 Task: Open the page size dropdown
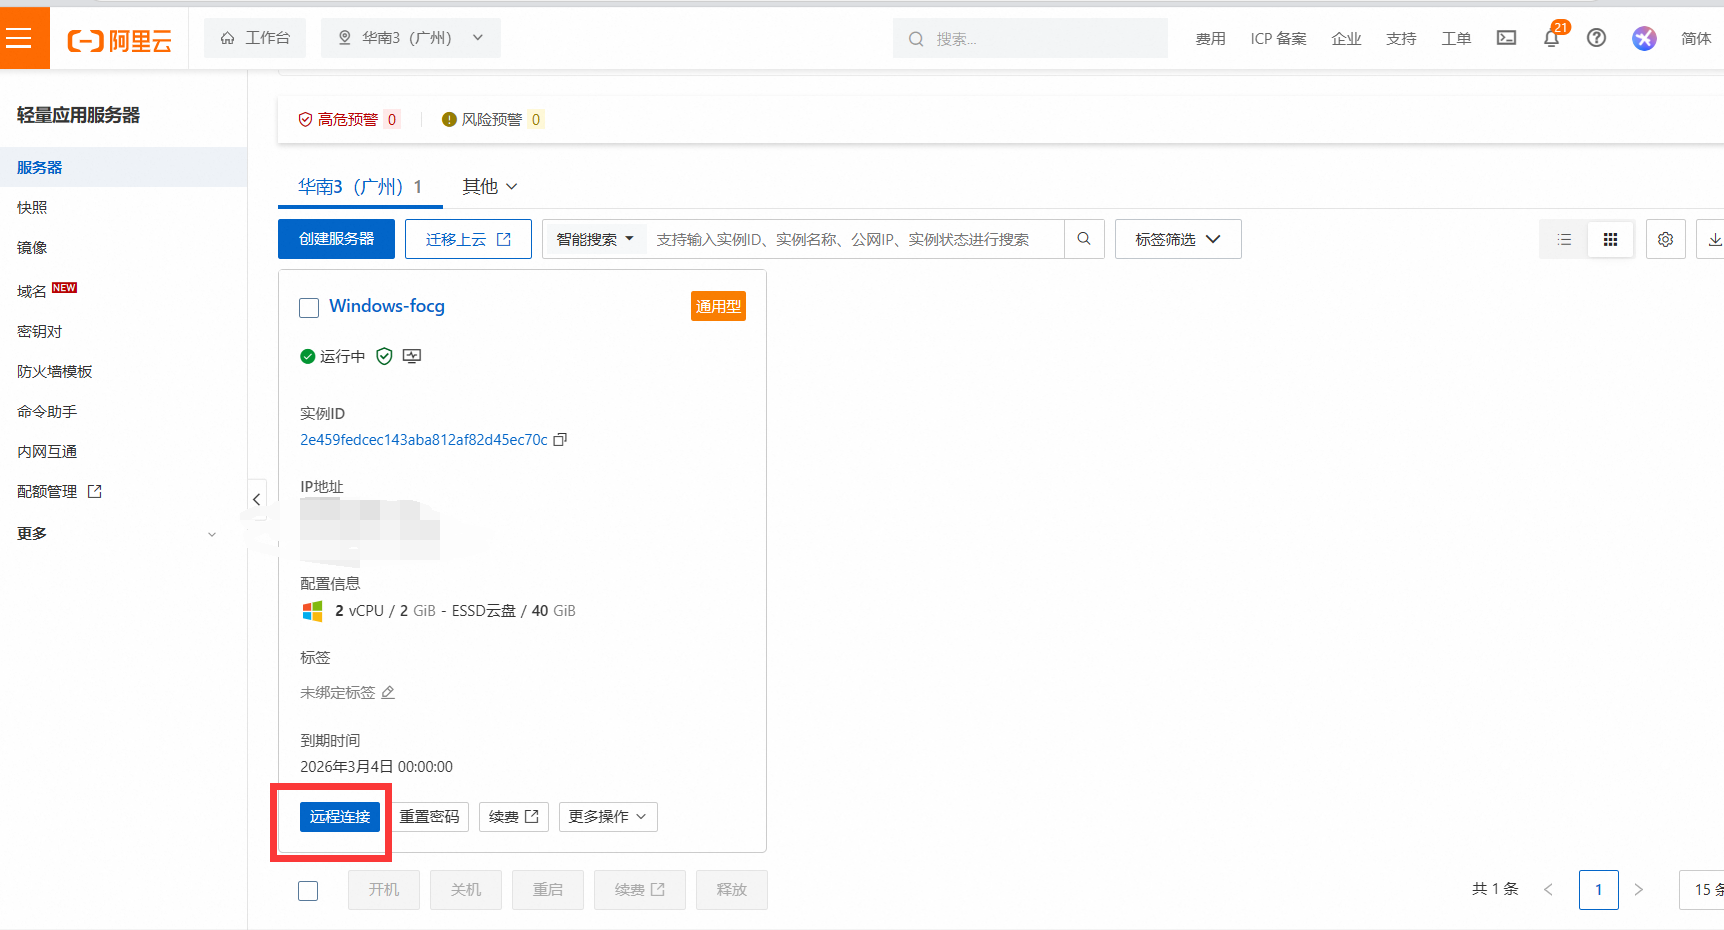click(1702, 889)
